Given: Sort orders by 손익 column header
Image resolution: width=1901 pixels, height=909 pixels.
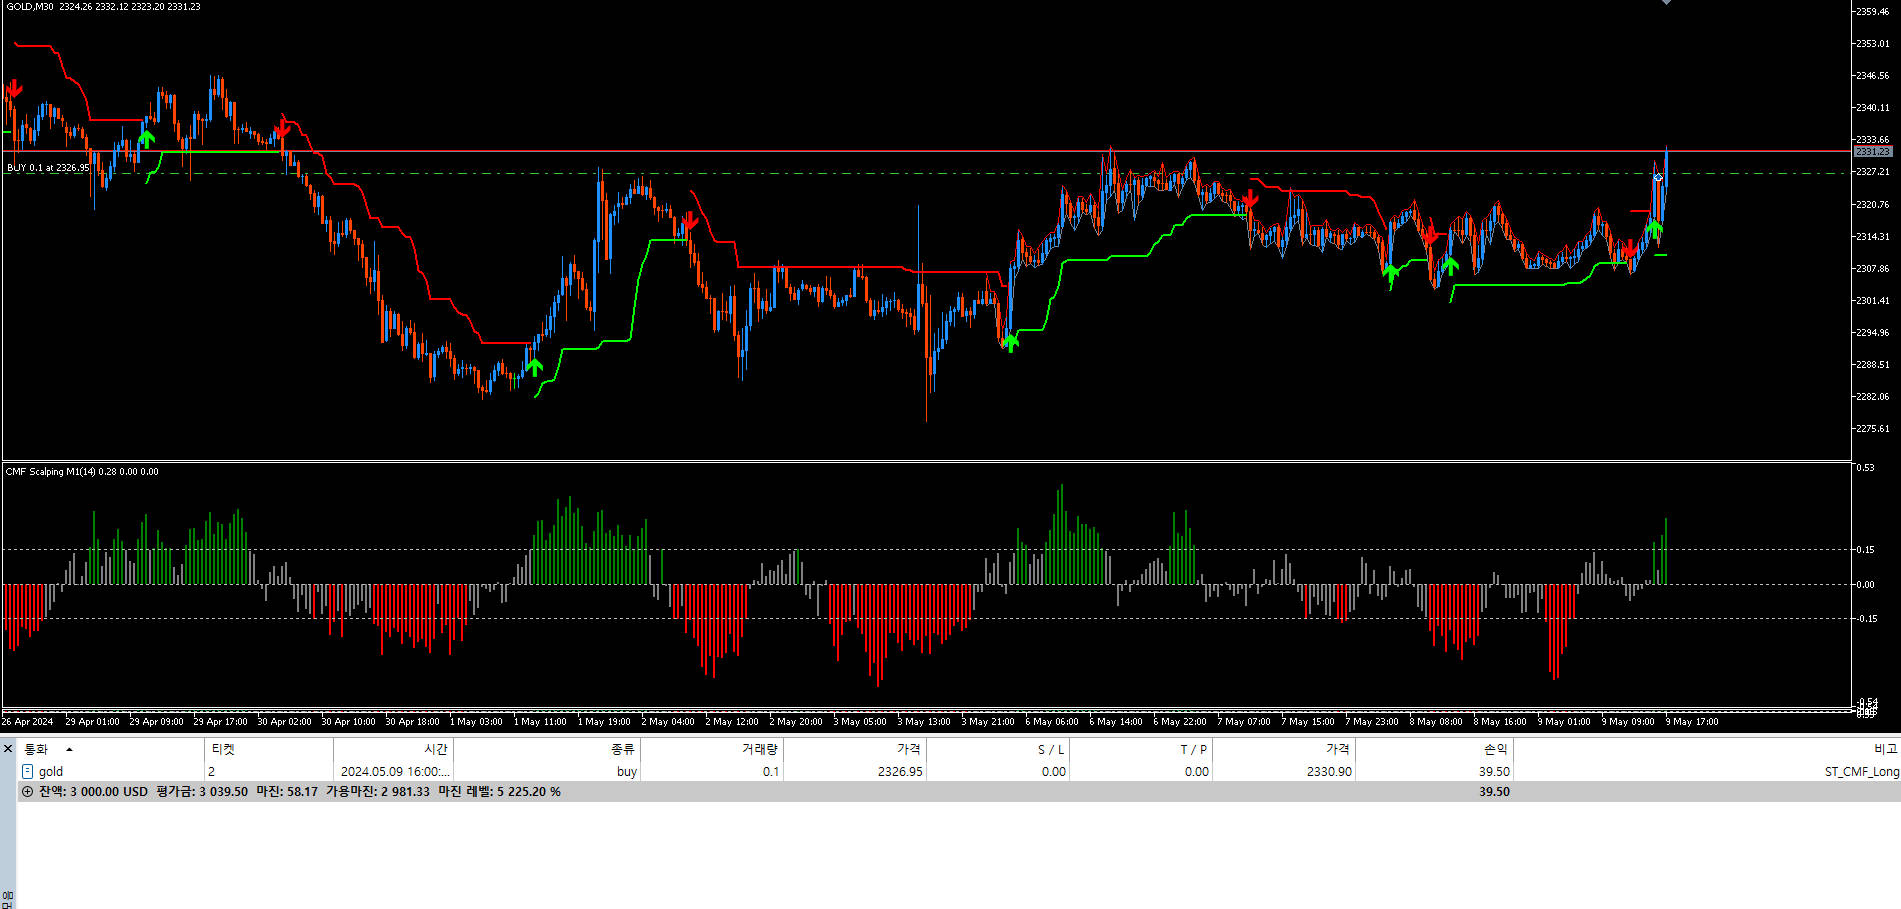Looking at the screenshot, I should (x=1494, y=749).
